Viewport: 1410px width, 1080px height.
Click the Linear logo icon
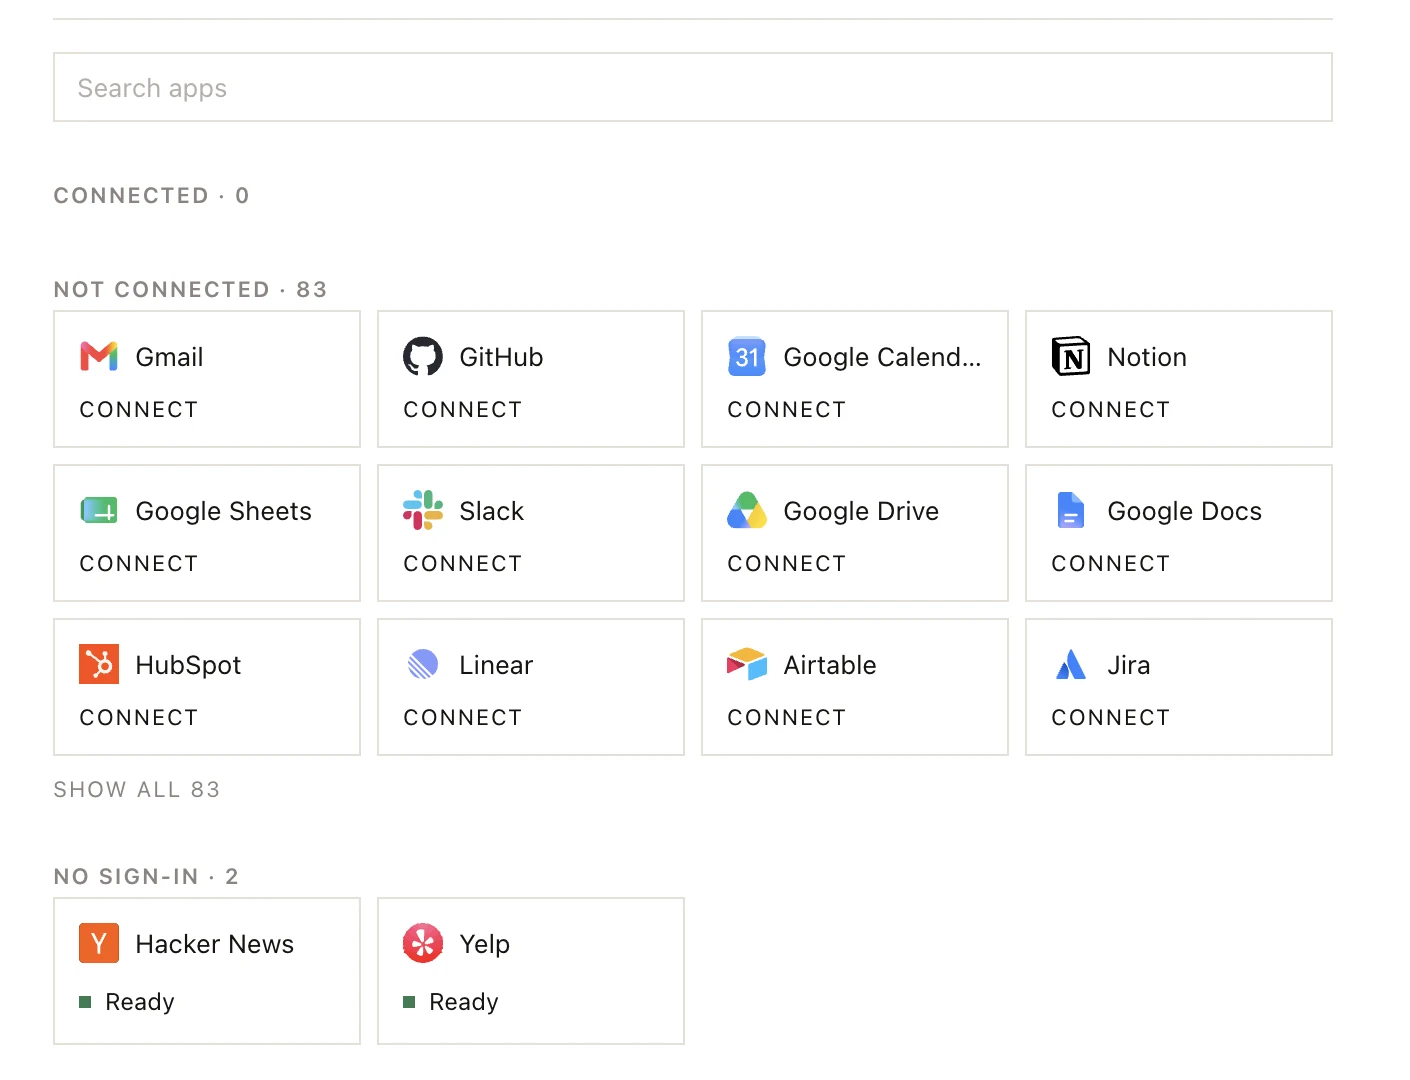pos(423,665)
